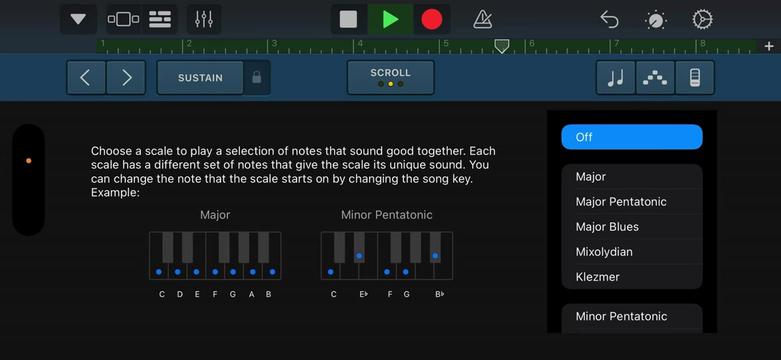Choose the Minor Pentatonic scale
The width and height of the screenshot is (781, 360).
pyautogui.click(x=632, y=316)
